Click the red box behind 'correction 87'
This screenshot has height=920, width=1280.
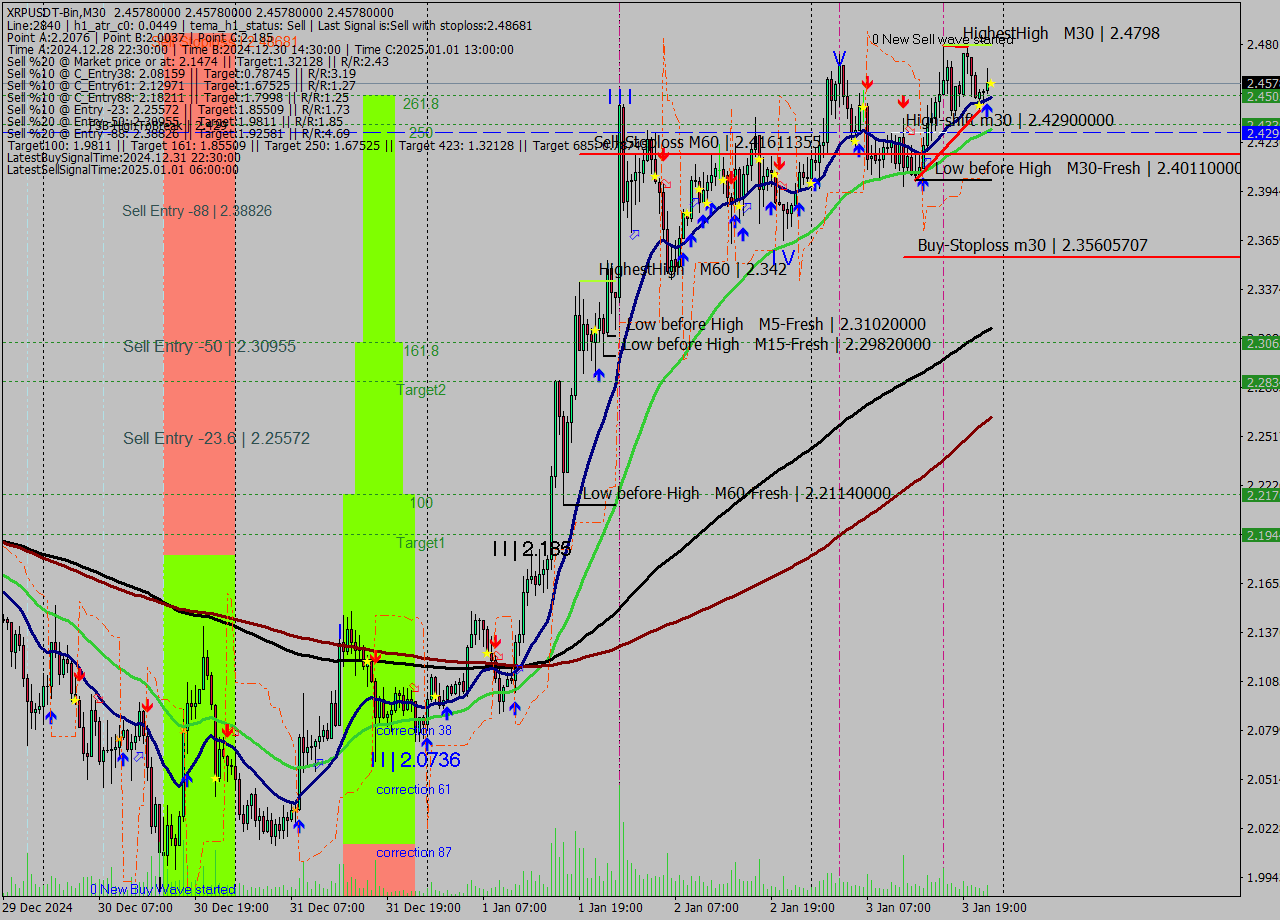click(x=379, y=868)
